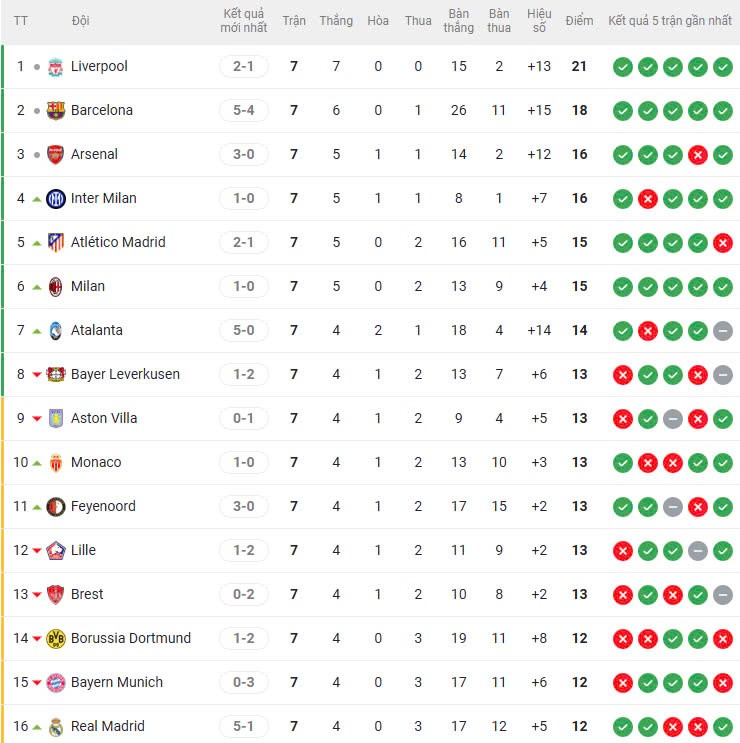740x743 pixels.
Task: Open the Bayer Leverkusen team page
Action: tap(125, 374)
